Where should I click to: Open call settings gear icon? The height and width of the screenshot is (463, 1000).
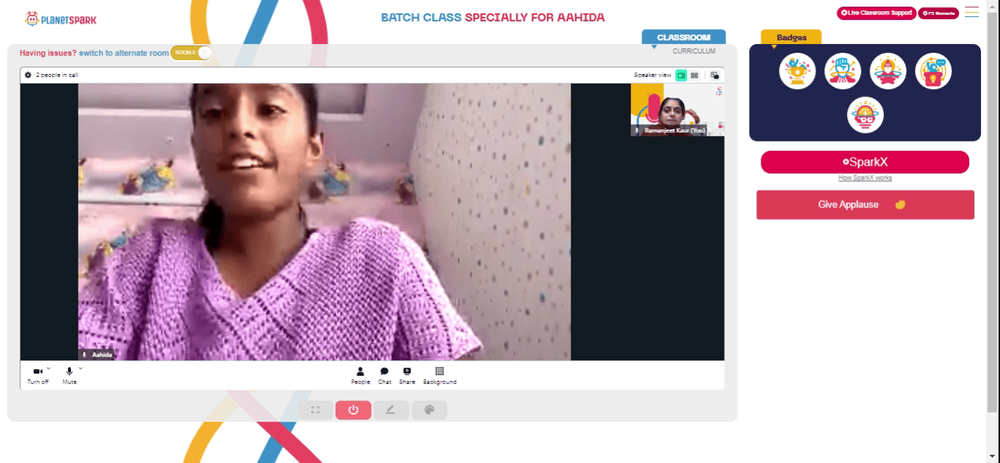(28, 75)
